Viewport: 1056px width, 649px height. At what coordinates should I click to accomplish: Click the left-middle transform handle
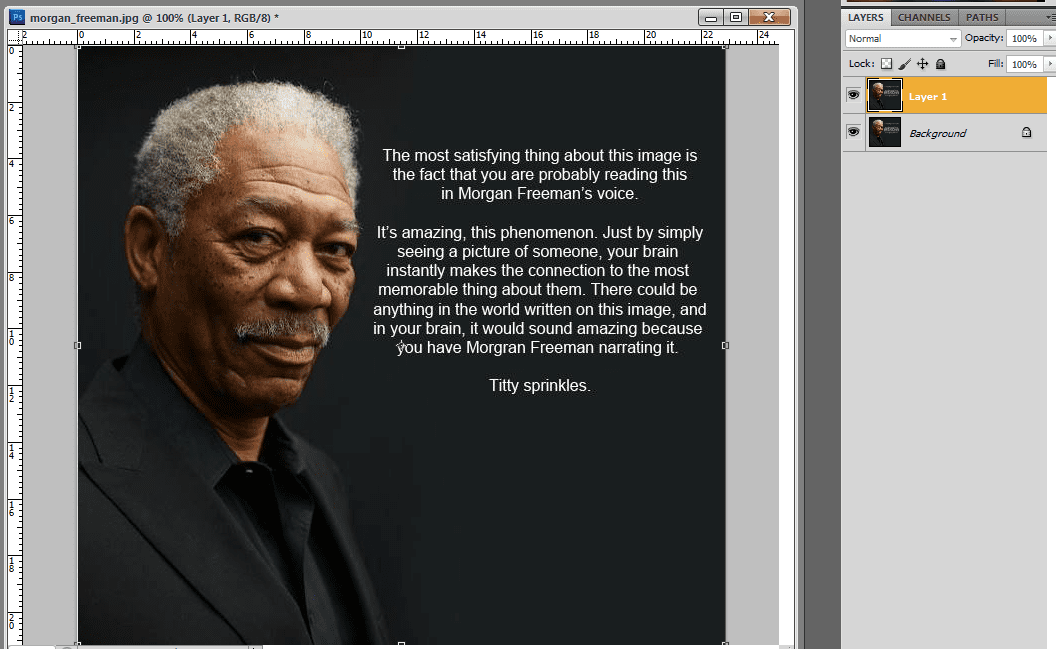coord(77,345)
